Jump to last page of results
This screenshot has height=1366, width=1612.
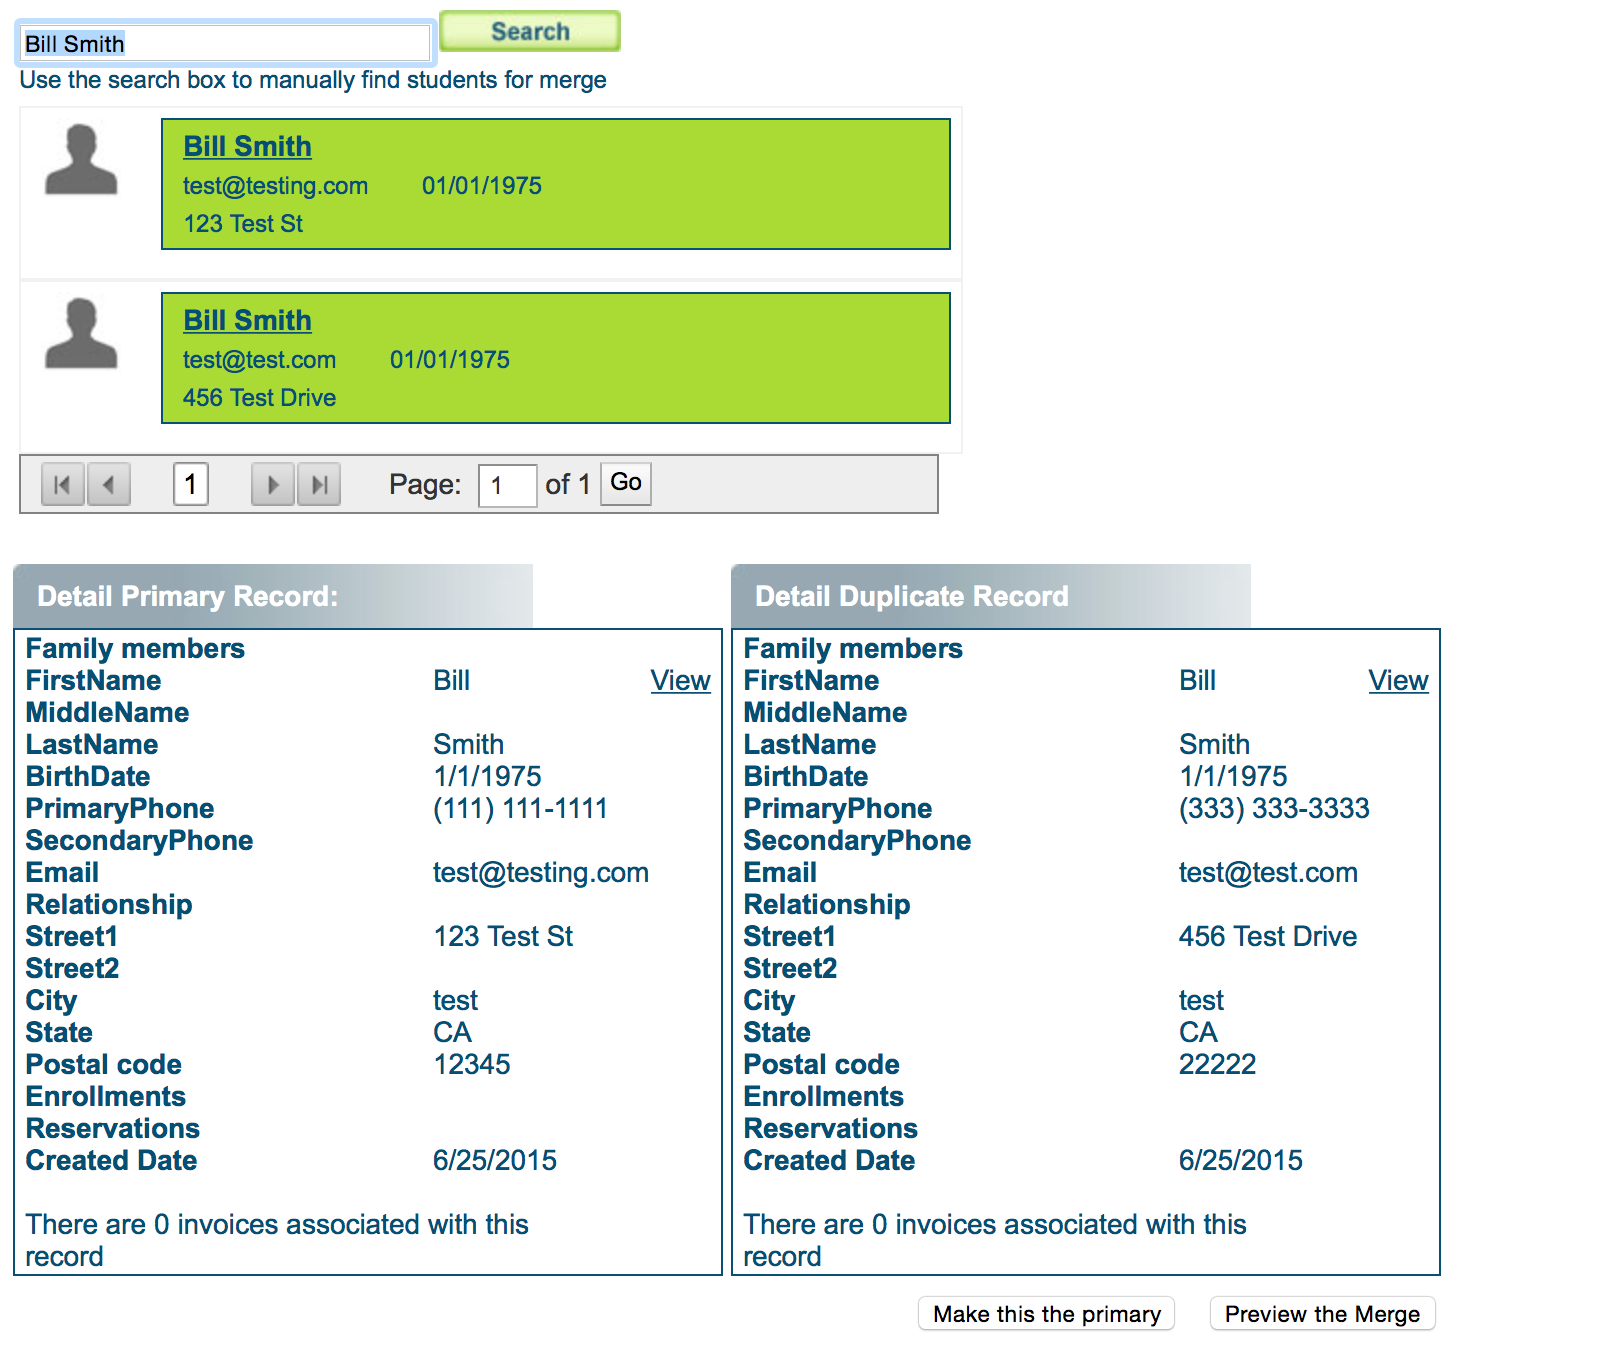pyautogui.click(x=319, y=485)
